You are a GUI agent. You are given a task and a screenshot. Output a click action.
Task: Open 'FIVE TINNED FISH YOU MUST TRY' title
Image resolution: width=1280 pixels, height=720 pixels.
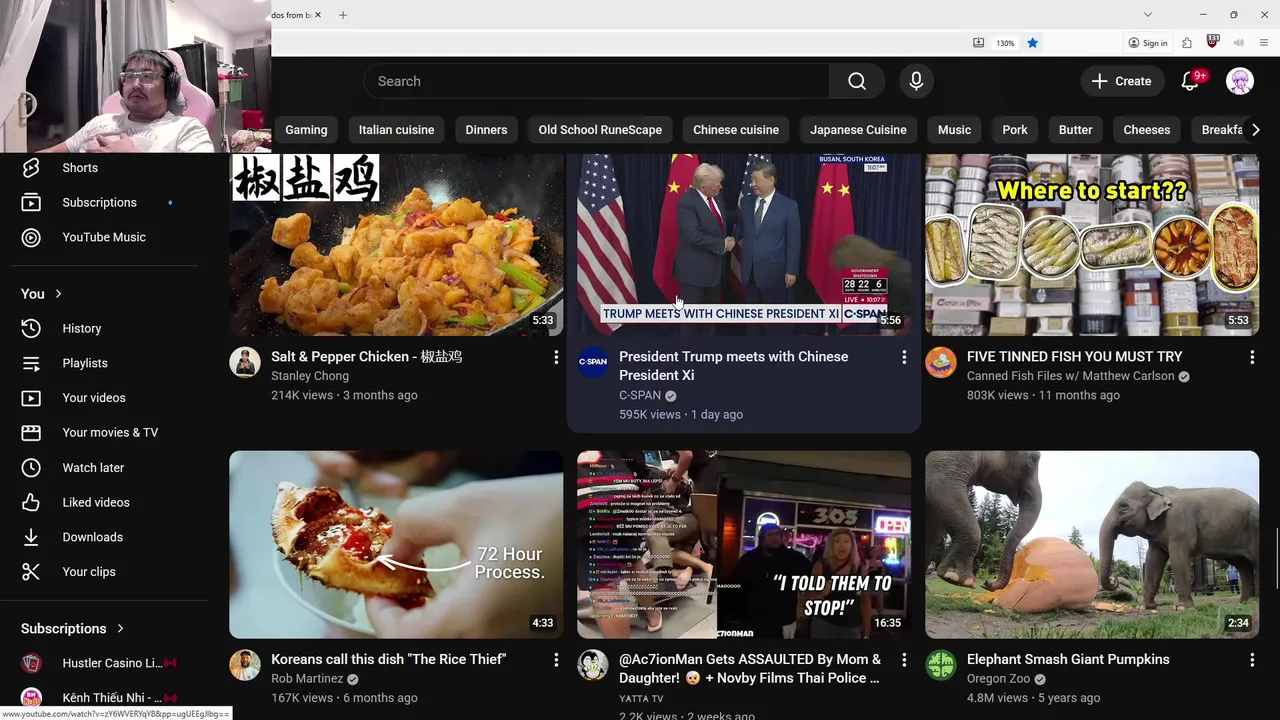point(1075,356)
